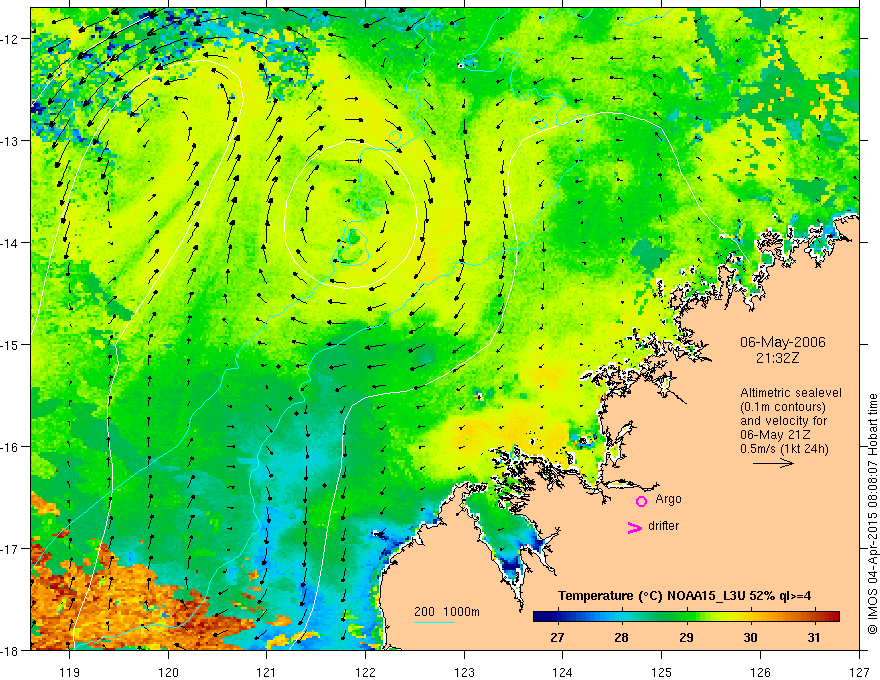Image resolution: width=880 pixels, height=680 pixels.
Task: Click the 'drifter' legend label
Action: [x=663, y=526]
